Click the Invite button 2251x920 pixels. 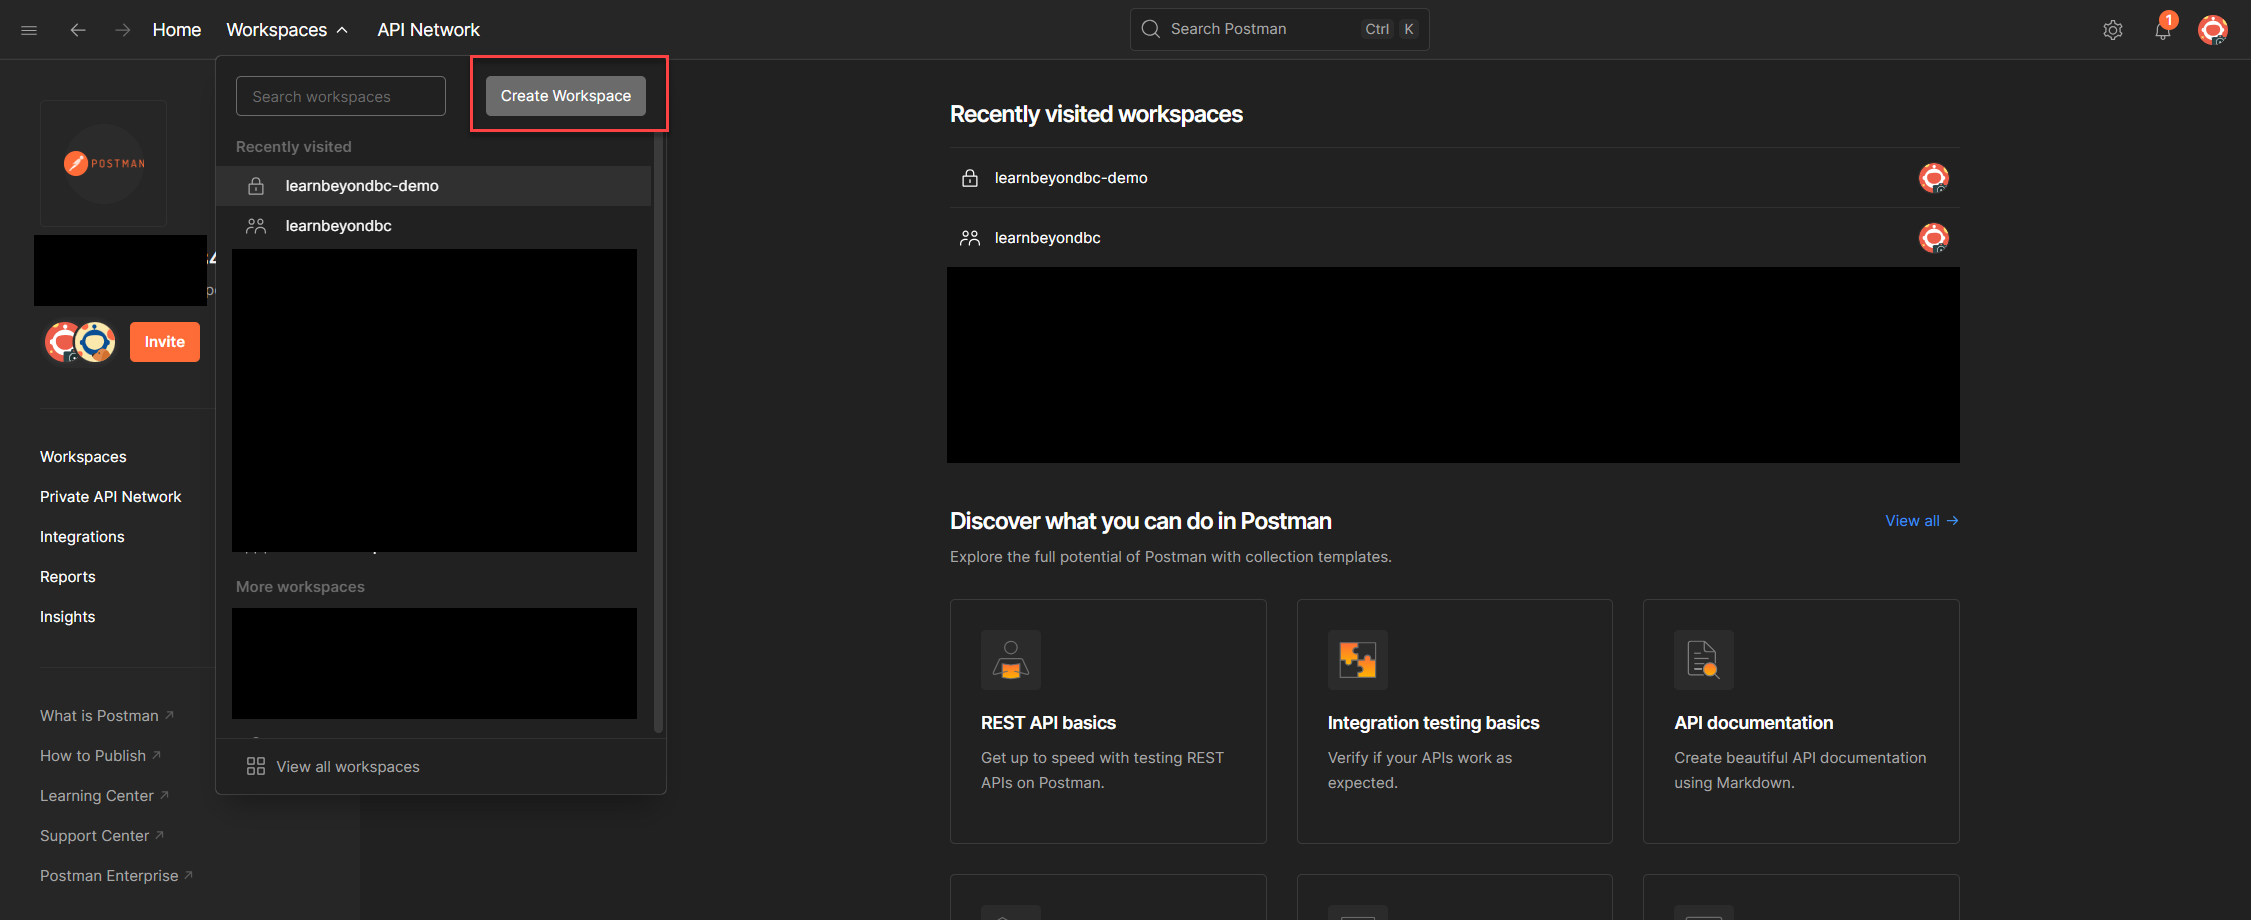coord(165,342)
